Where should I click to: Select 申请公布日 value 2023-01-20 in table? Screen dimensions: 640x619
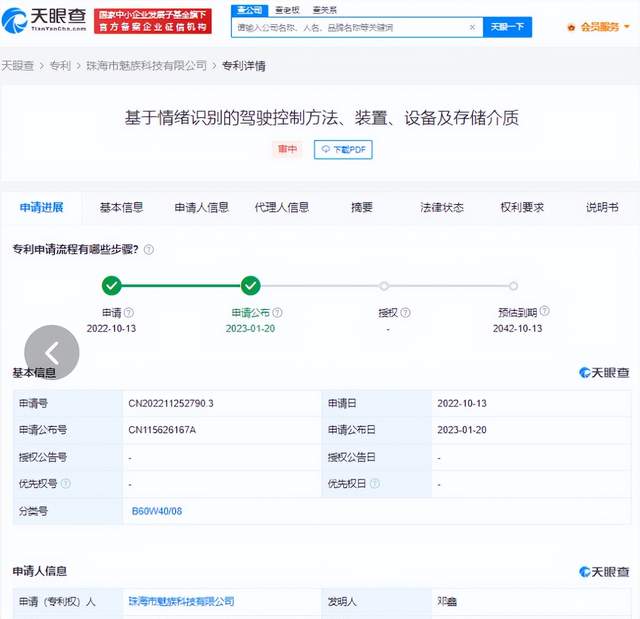[x=462, y=430]
